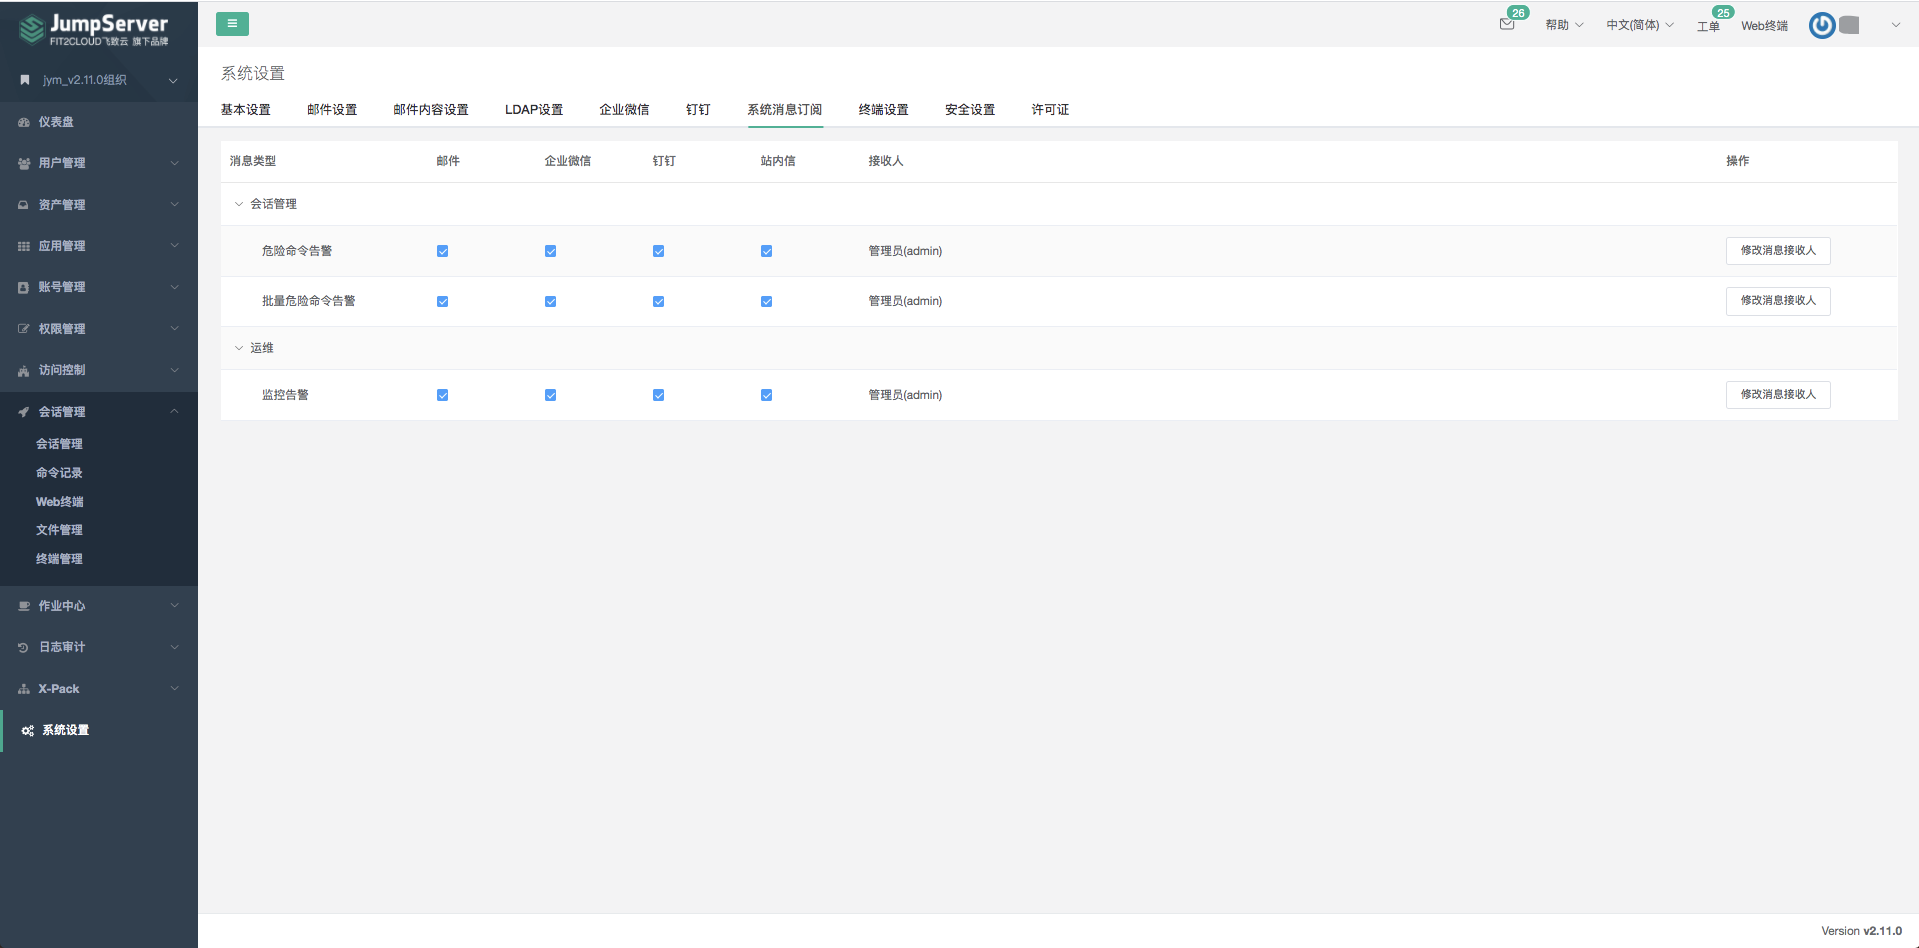
Task: Click 修改消息接收人 for 监控告警
Action: pyautogui.click(x=1777, y=394)
